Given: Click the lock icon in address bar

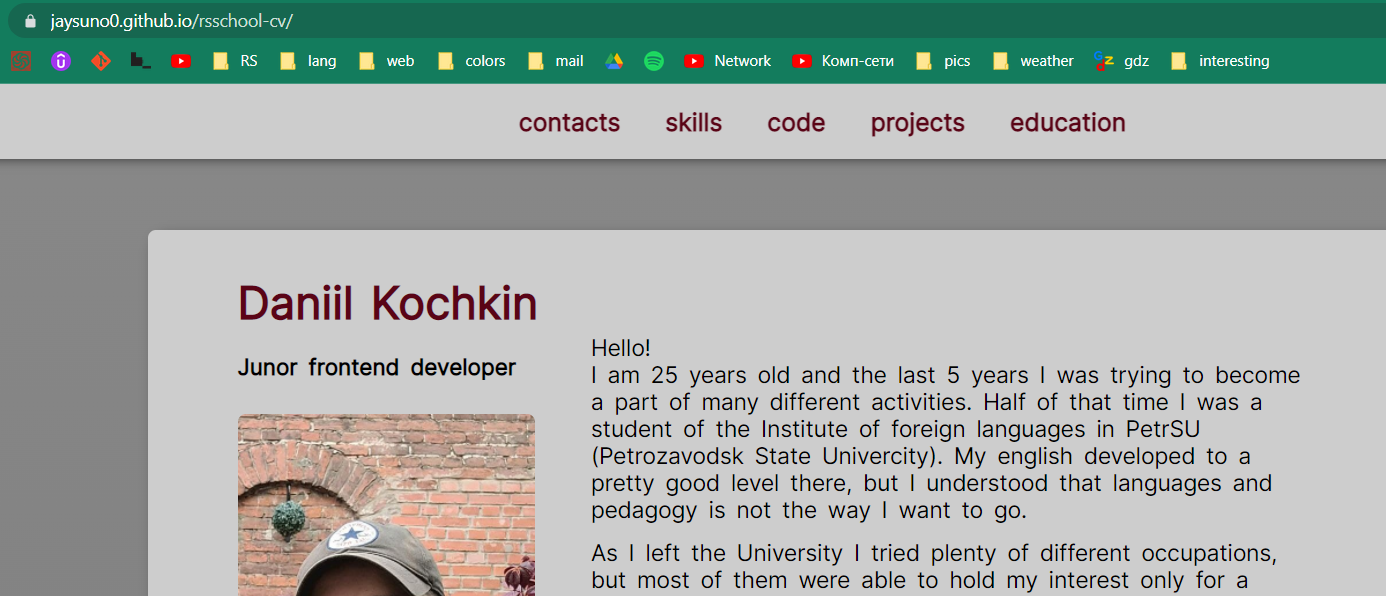Looking at the screenshot, I should [30, 20].
